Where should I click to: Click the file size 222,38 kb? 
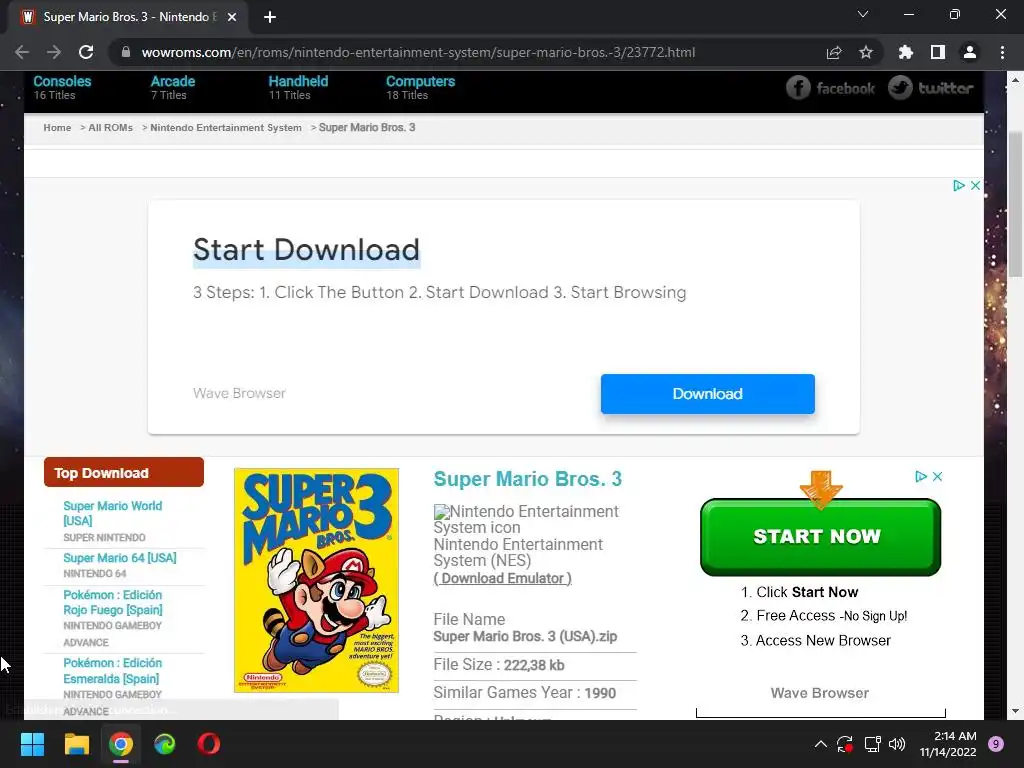point(534,665)
